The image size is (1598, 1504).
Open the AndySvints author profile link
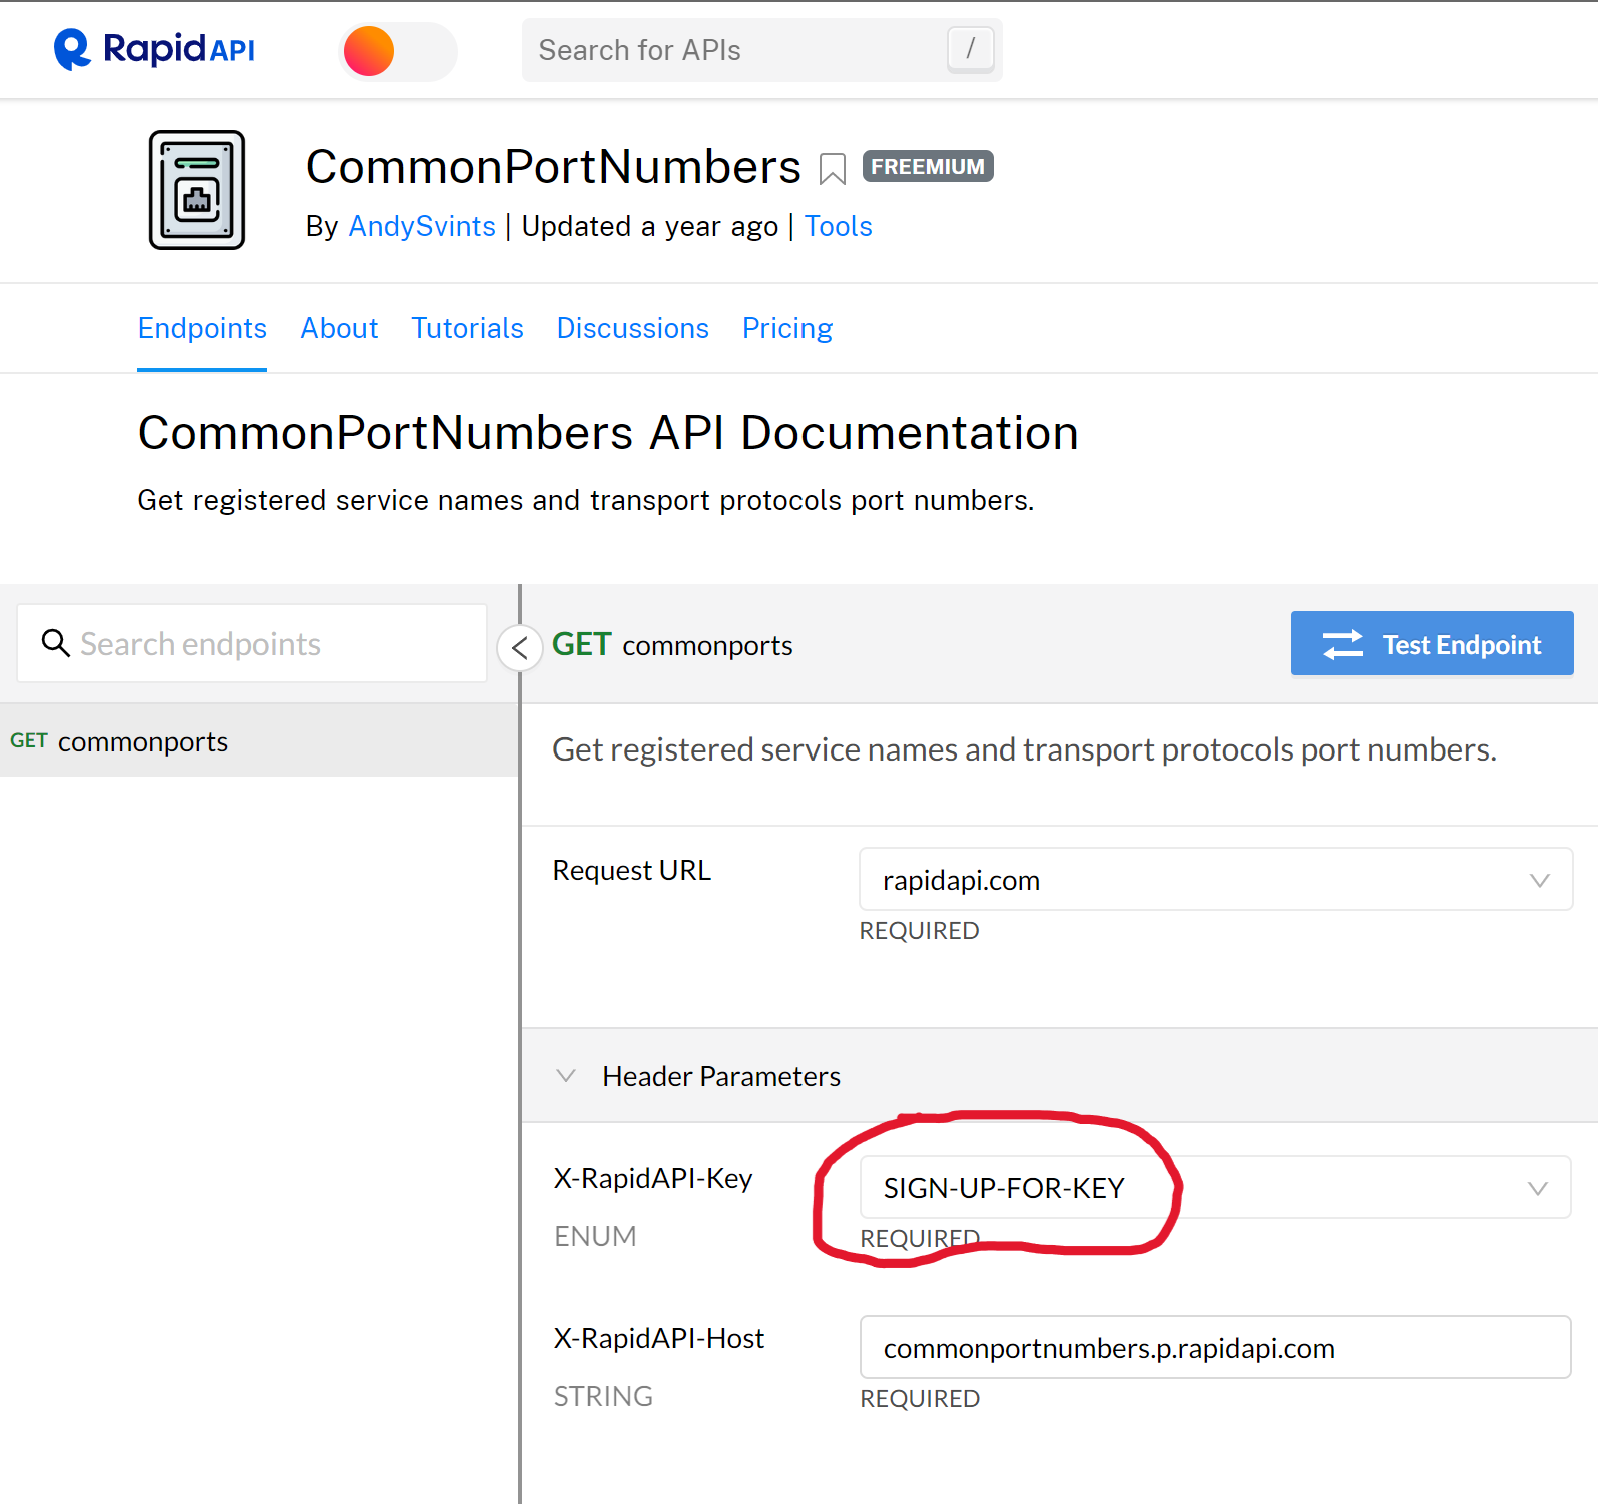pyautogui.click(x=422, y=226)
